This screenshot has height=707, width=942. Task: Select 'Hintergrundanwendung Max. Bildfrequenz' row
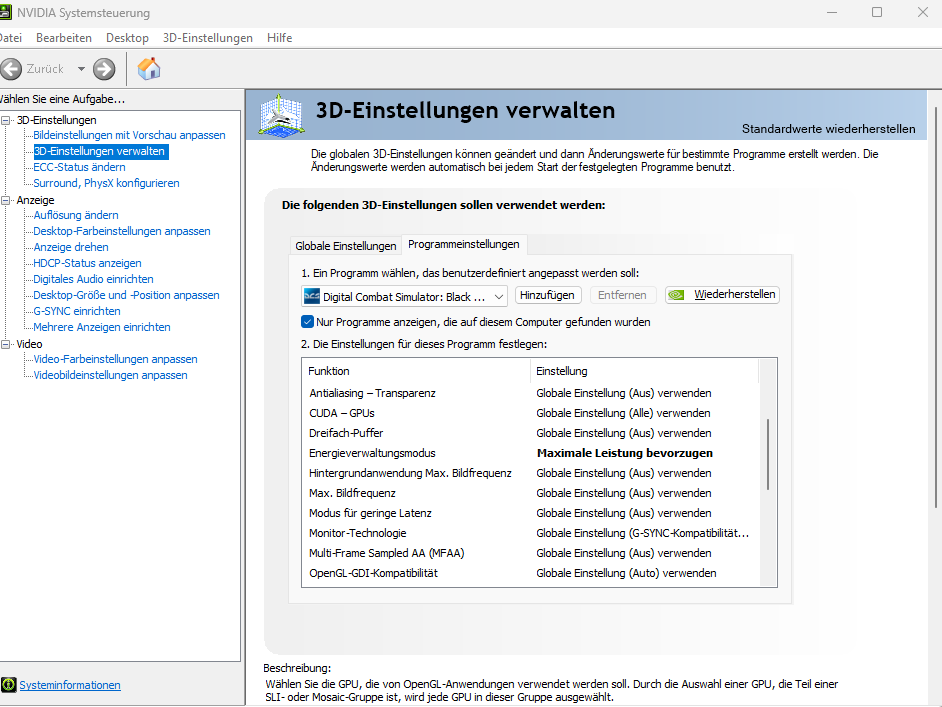click(531, 473)
